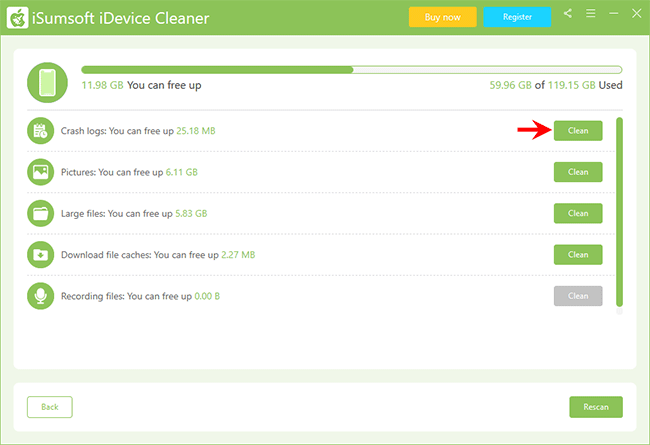Clean the Large files category

point(578,213)
